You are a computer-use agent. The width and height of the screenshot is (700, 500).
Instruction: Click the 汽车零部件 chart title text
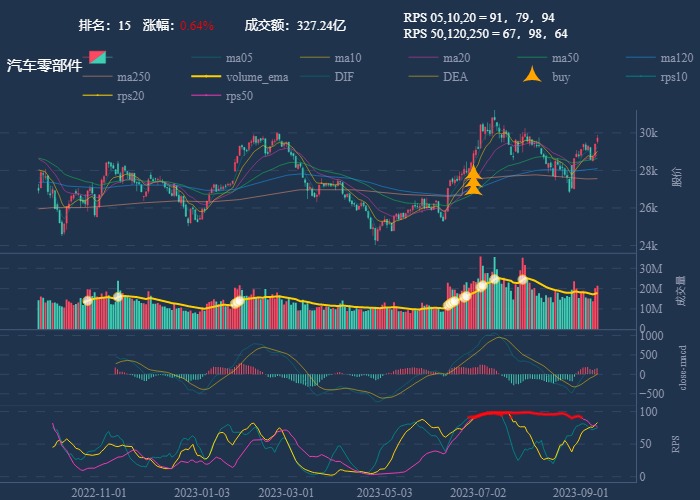click(44, 65)
